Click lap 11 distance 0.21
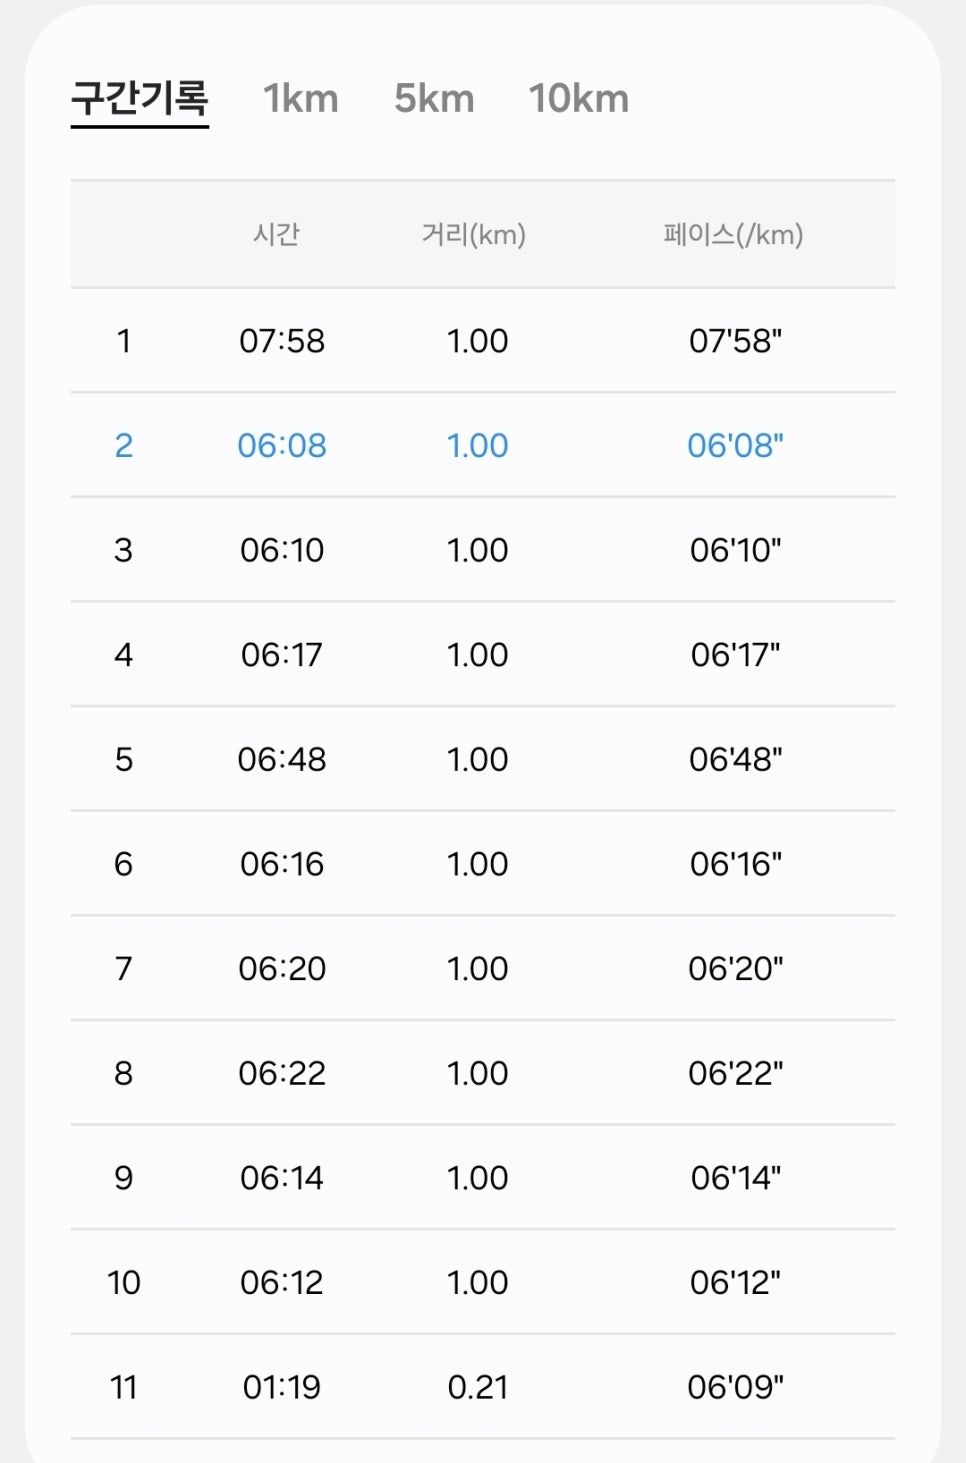This screenshot has height=1463, width=966. pyautogui.click(x=478, y=1387)
